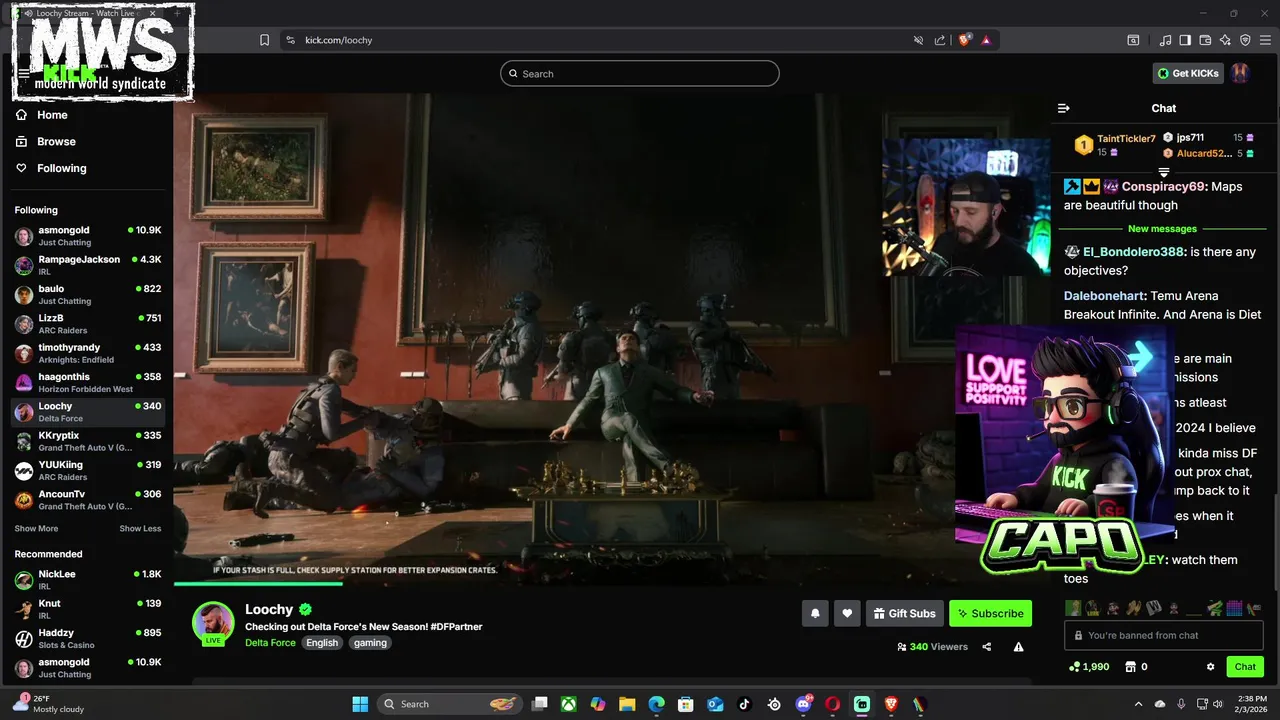The width and height of the screenshot is (1280, 720).
Task: Open Windows Start menu
Action: 360,704
